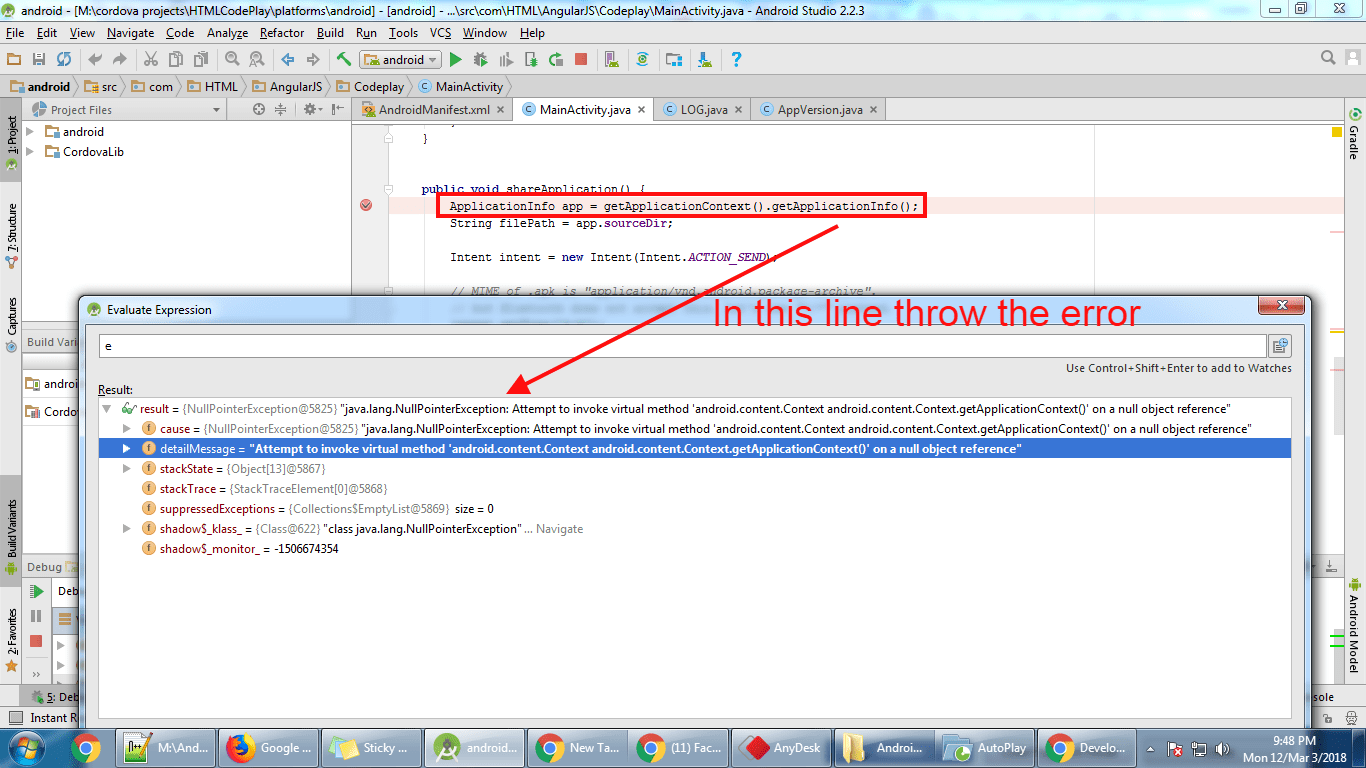
Task: Click the Resume Program icon in Debug panel
Action: pyautogui.click(x=36, y=591)
